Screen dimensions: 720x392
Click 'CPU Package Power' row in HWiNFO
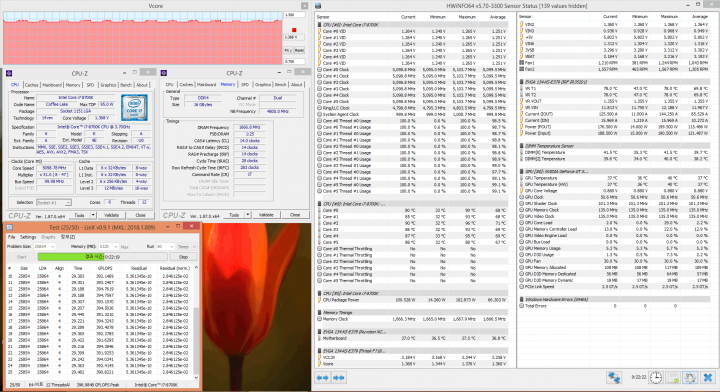pos(412,300)
